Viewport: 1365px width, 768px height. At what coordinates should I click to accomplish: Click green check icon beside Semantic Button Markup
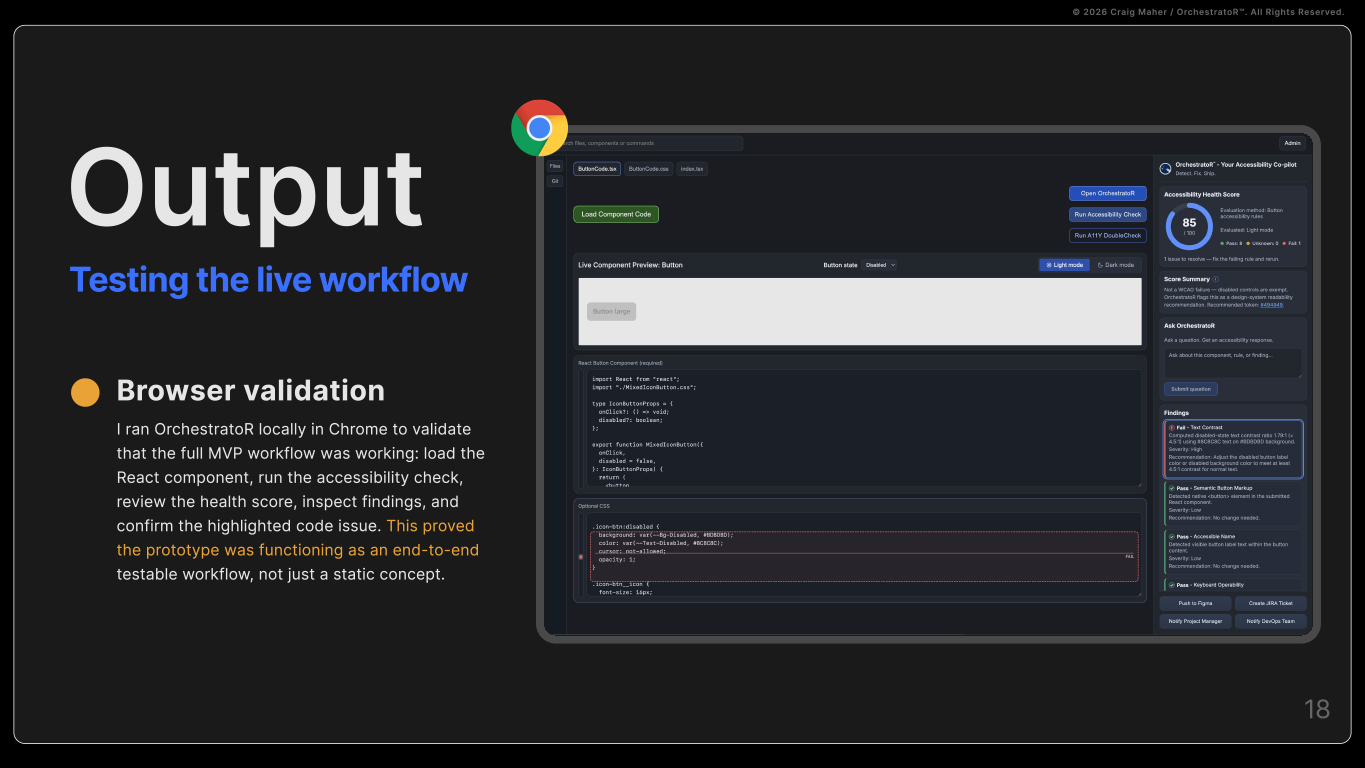pos(1171,488)
